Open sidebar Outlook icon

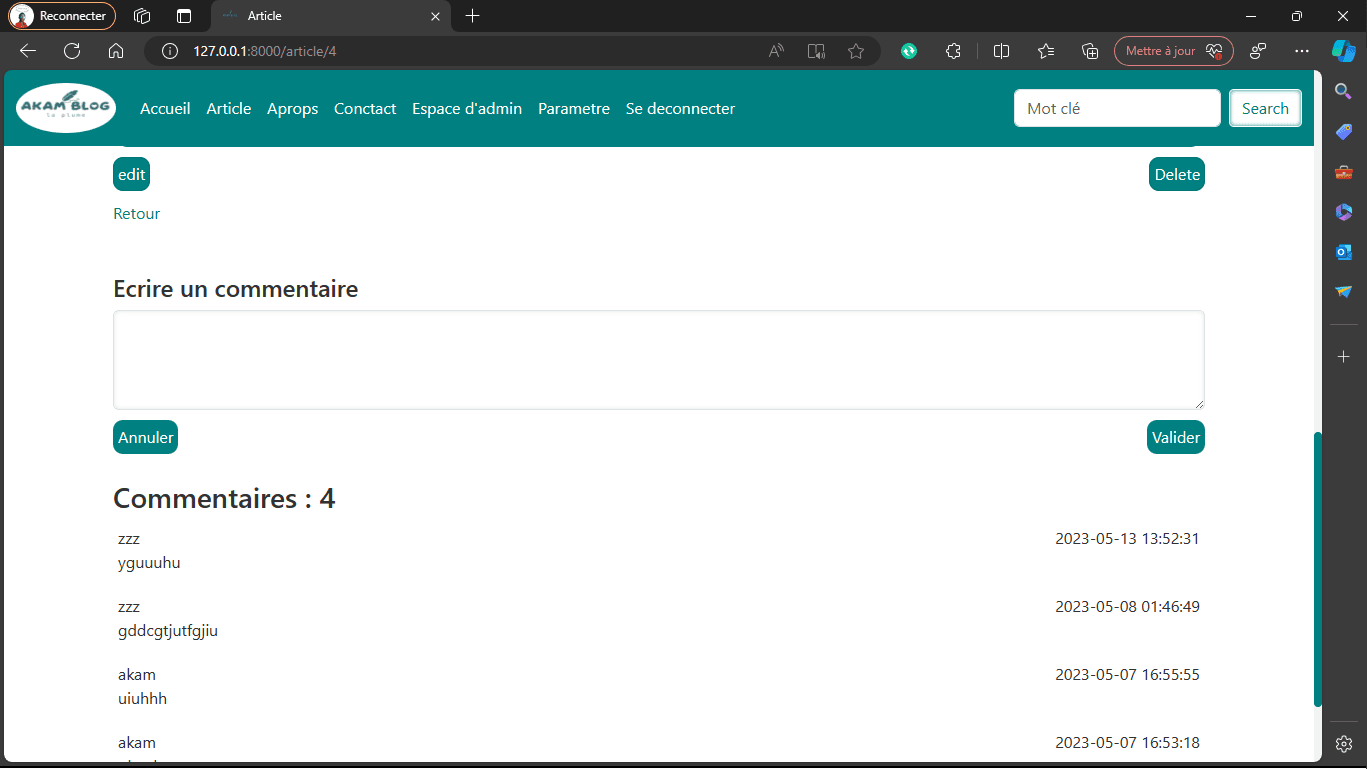point(1344,252)
